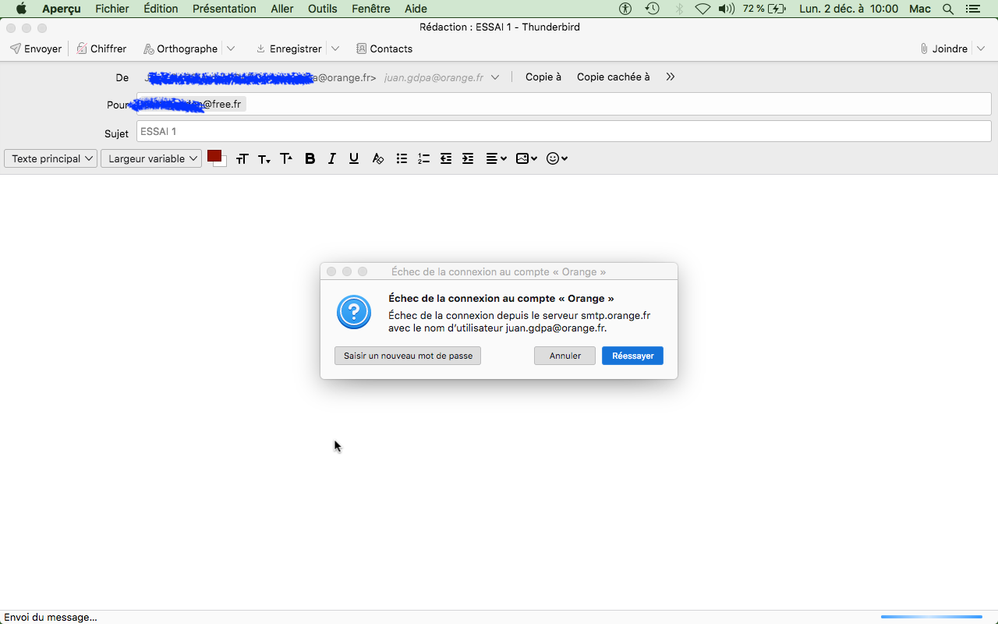Viewport: 998px width, 624px height.
Task: Open the Présentation menu
Action: click(224, 9)
